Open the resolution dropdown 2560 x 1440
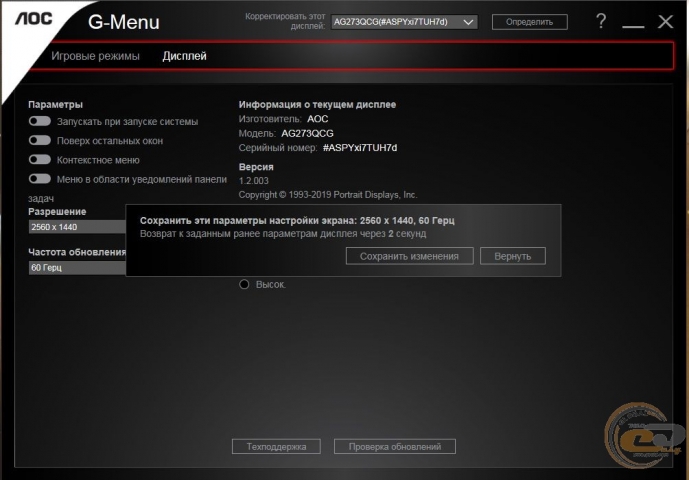This screenshot has height=480, width=689. (x=77, y=227)
